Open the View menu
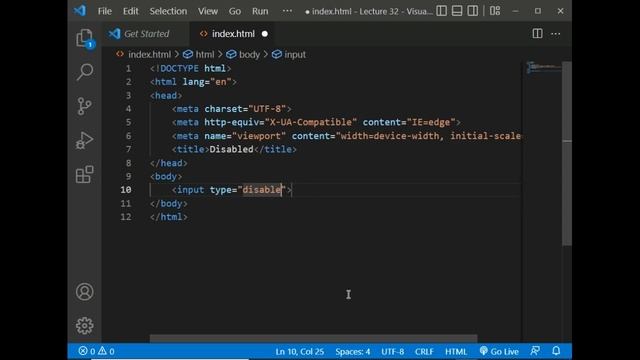This screenshot has height=360, width=640. [x=208, y=11]
